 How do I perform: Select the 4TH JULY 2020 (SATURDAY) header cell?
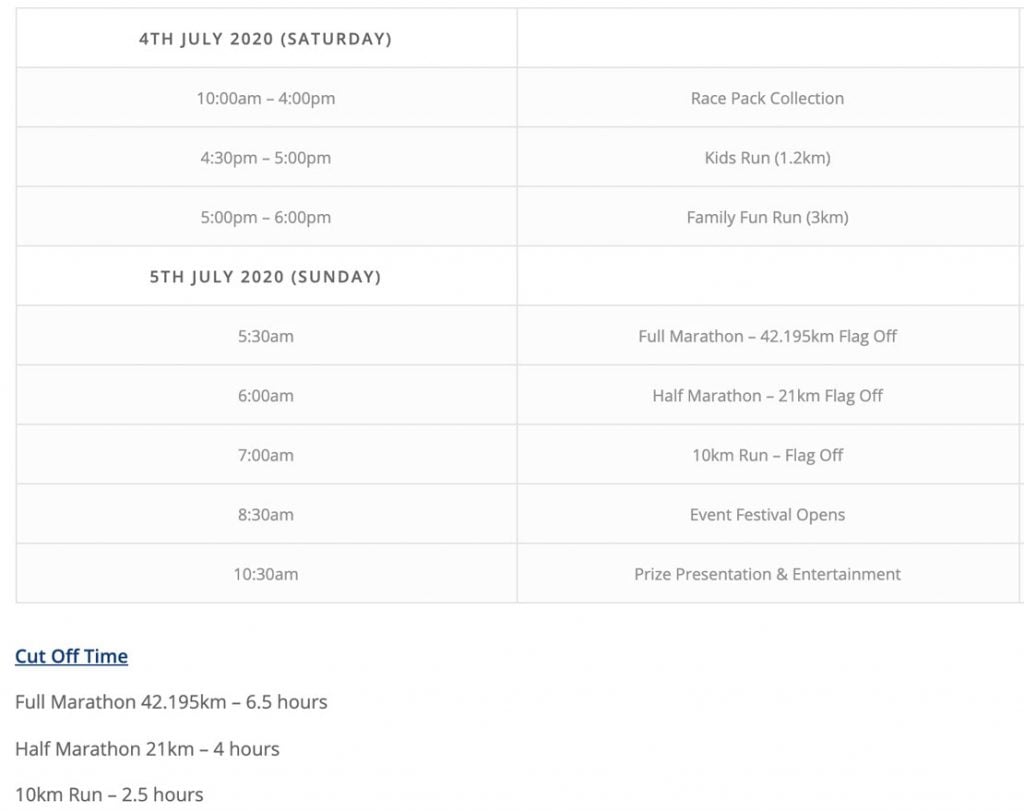coord(266,39)
